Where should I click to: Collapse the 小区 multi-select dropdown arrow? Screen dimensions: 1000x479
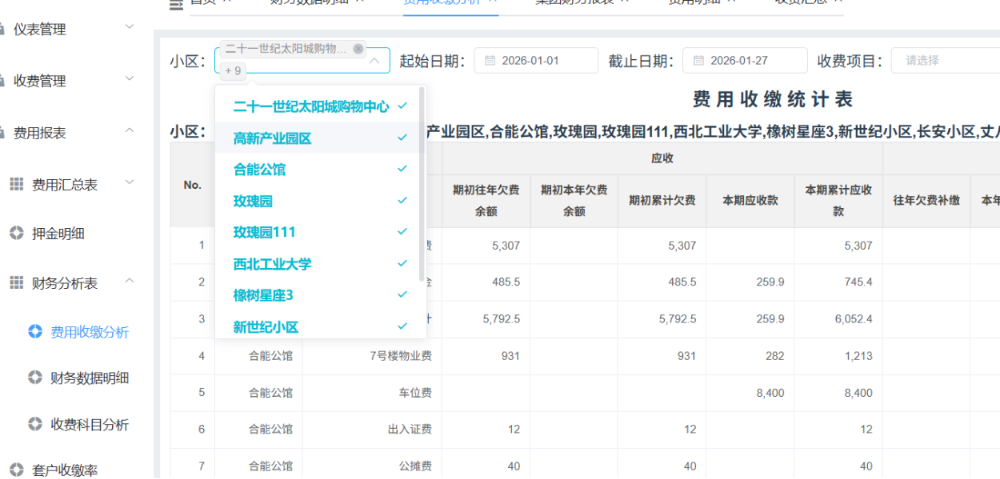375,61
